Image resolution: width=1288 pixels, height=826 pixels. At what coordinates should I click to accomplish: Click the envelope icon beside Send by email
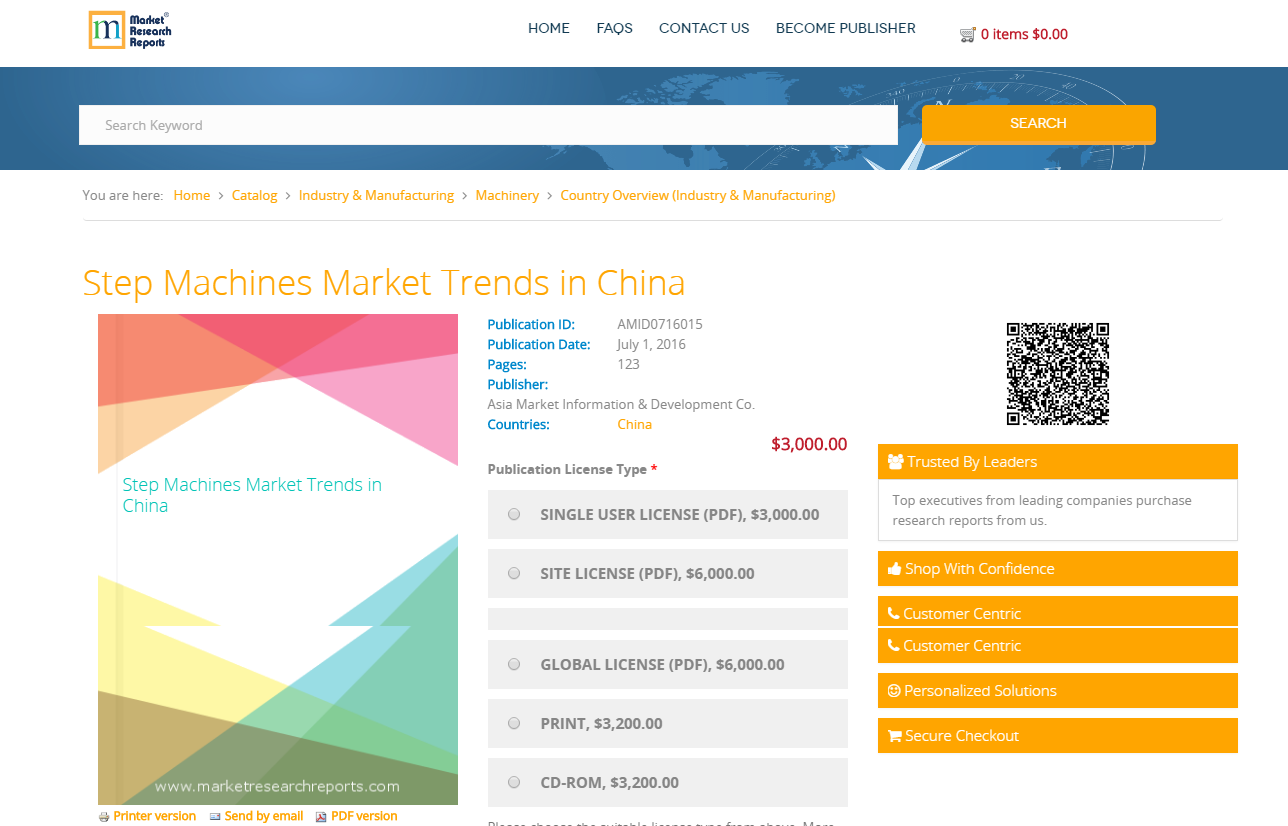pyautogui.click(x=215, y=817)
